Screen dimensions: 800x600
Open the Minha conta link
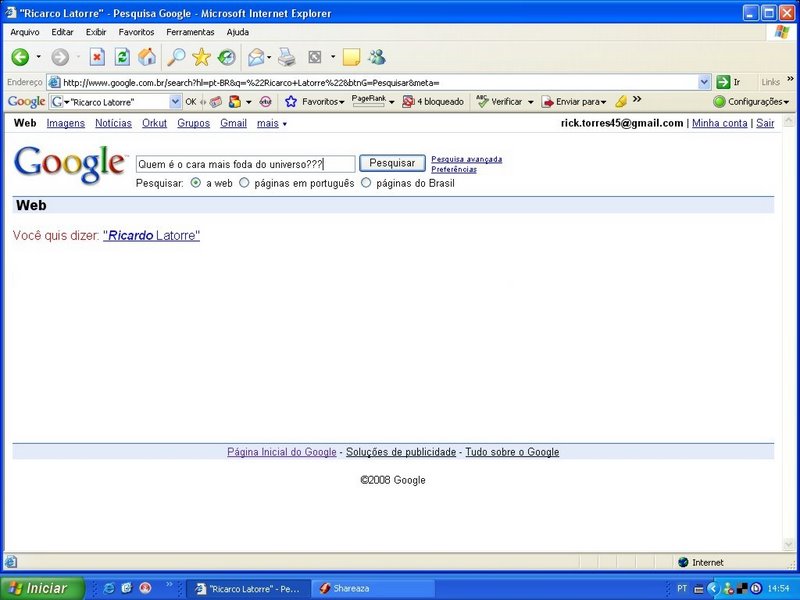coord(719,123)
